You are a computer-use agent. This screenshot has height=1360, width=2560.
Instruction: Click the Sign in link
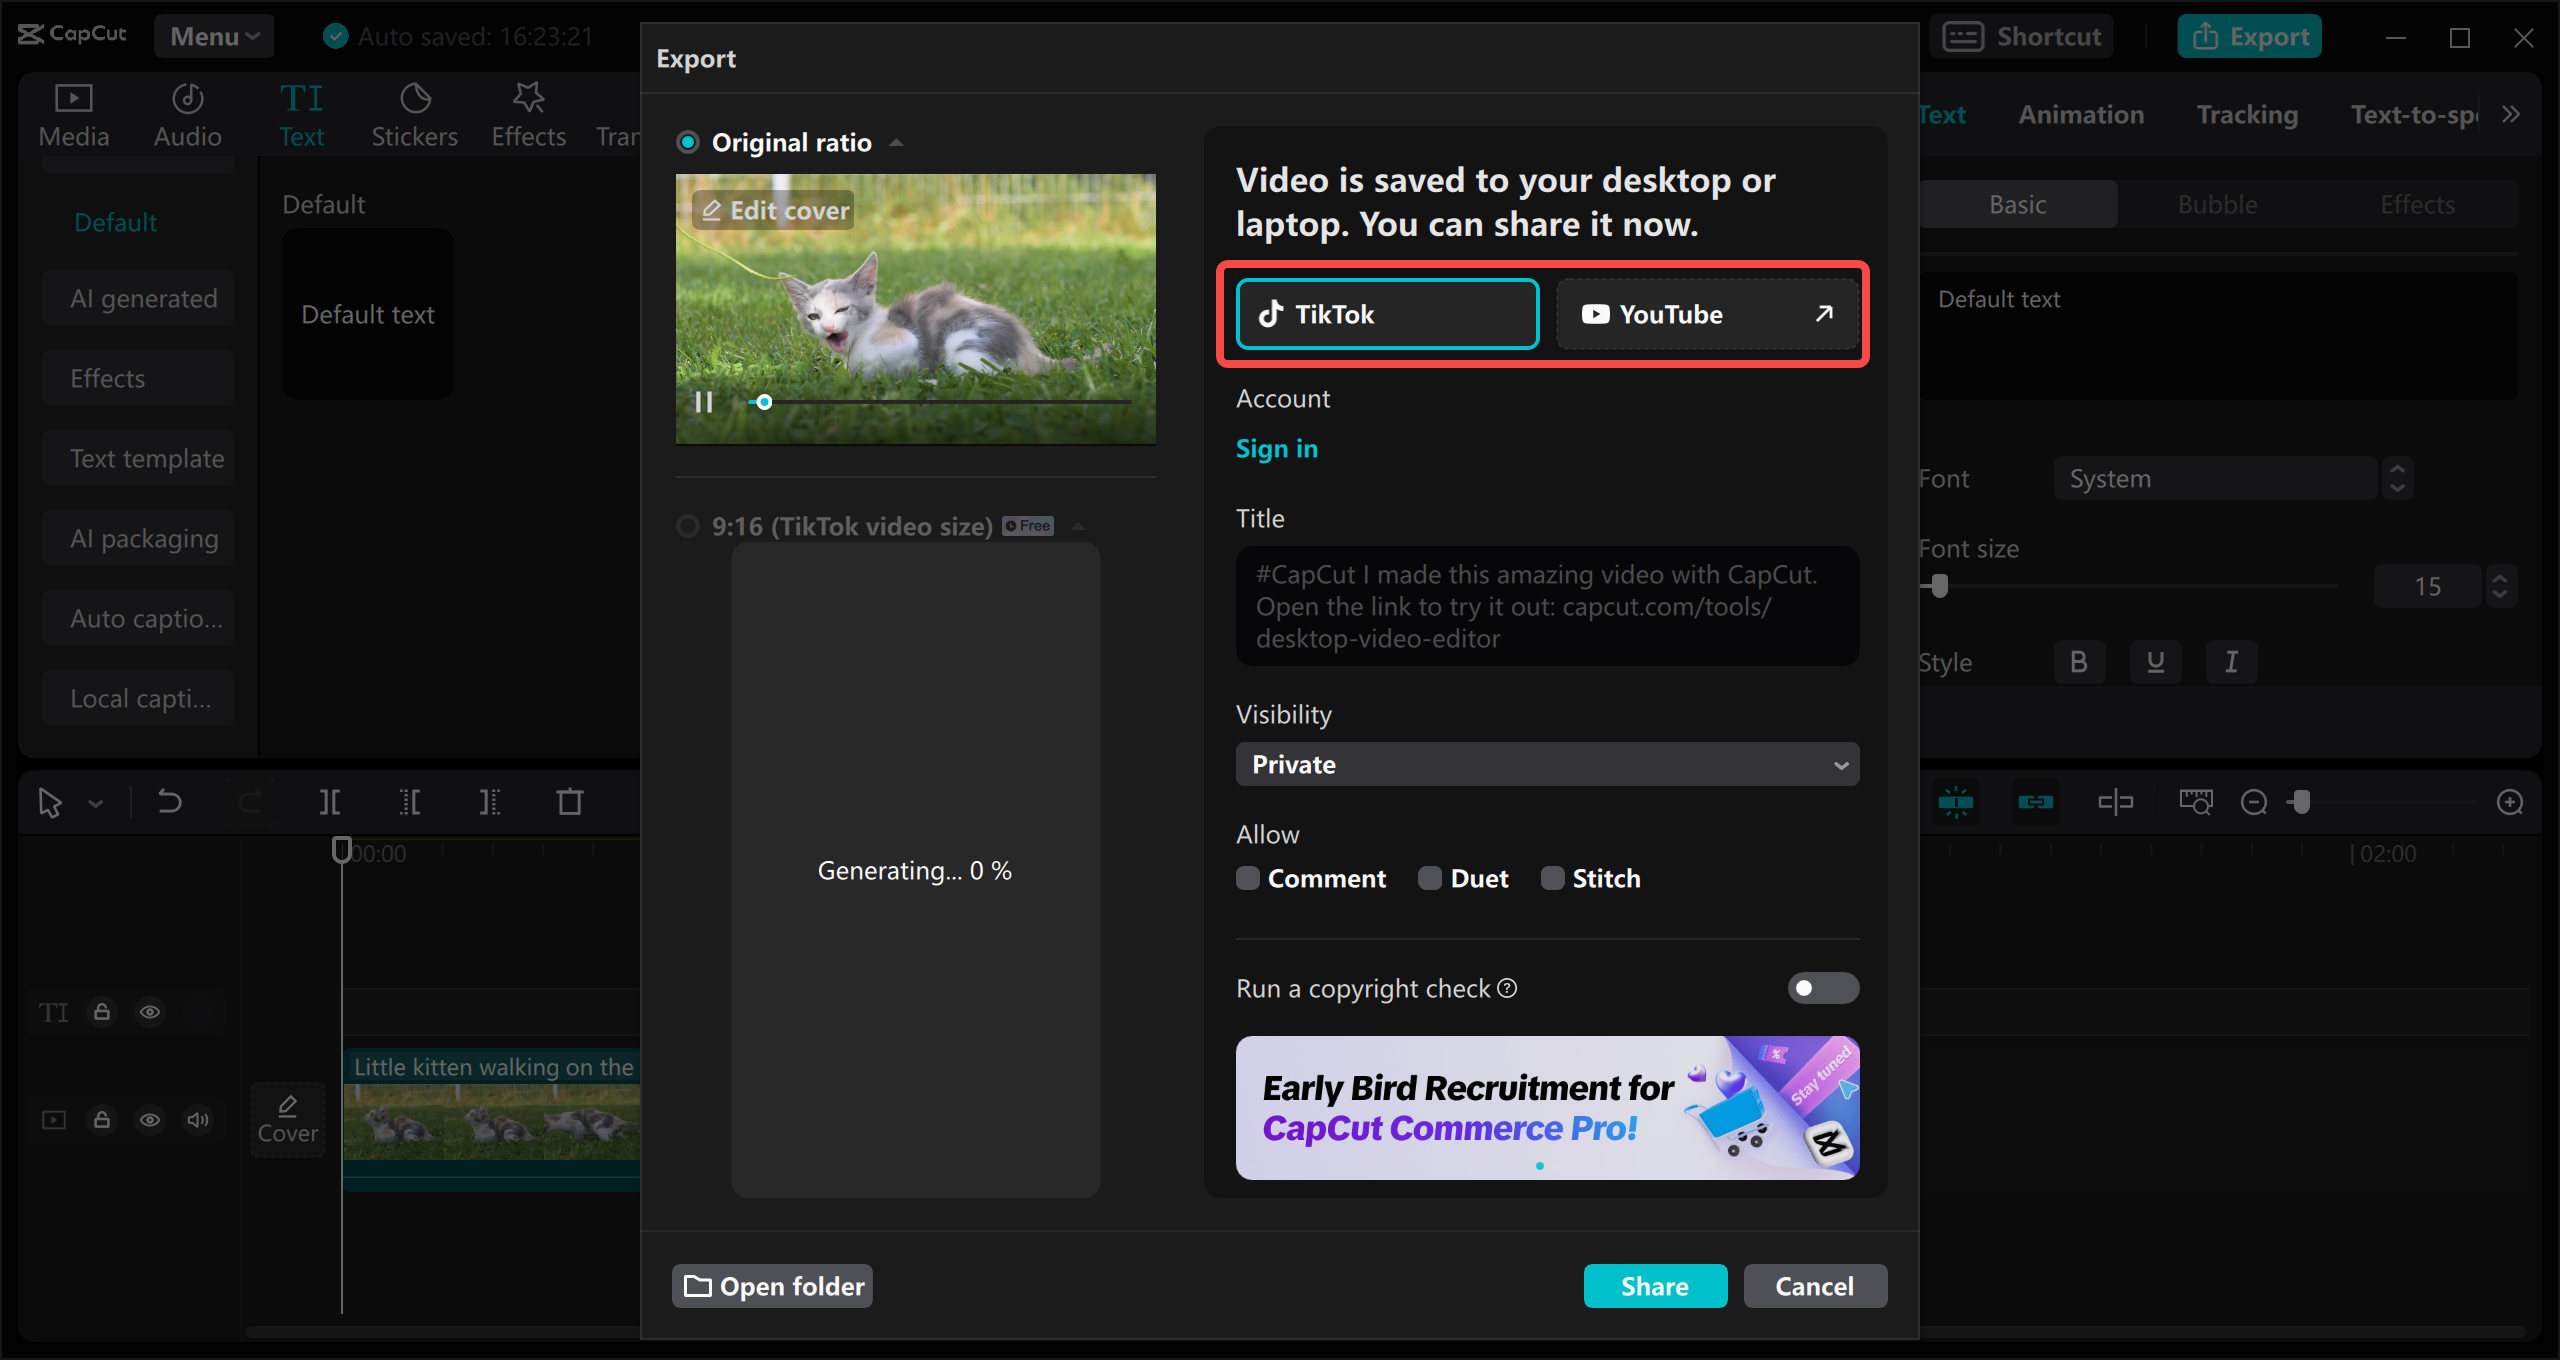coord(1277,449)
